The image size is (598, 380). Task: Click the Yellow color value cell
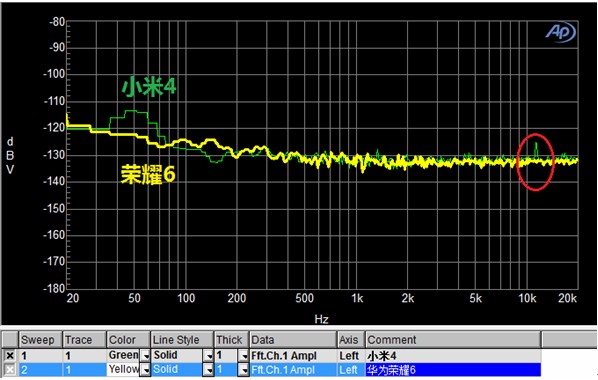pyautogui.click(x=124, y=369)
